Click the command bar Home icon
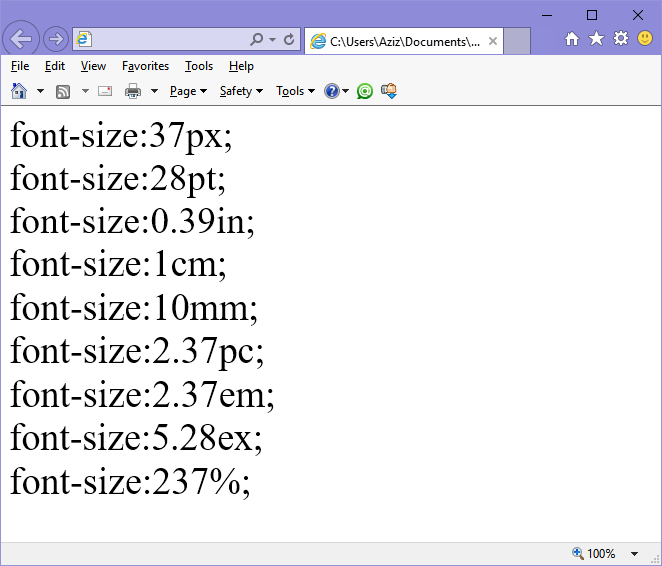662x566 pixels. tap(19, 91)
